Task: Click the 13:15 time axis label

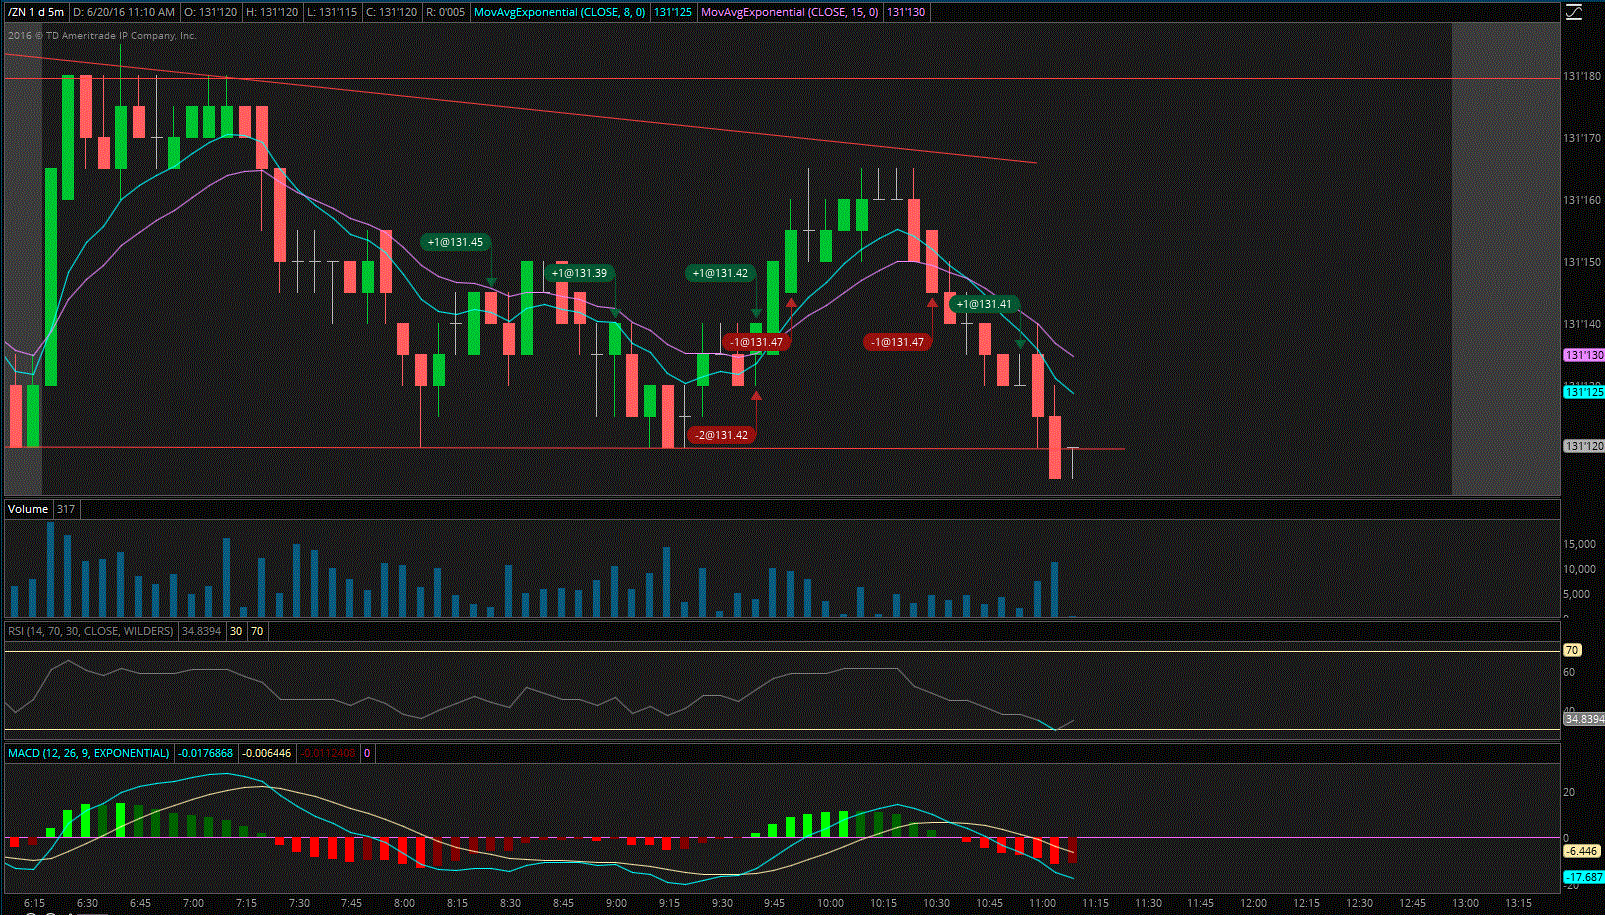Action: point(1518,903)
